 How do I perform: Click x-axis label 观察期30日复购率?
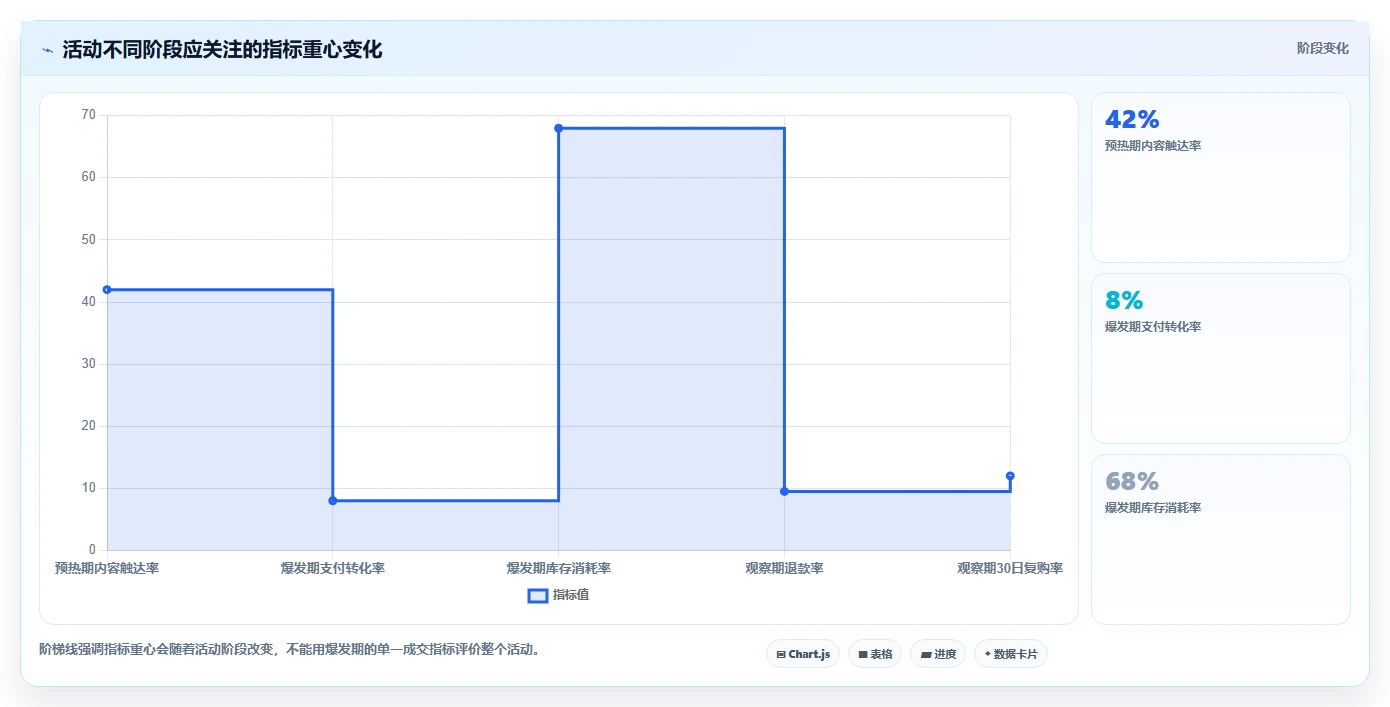1010,568
